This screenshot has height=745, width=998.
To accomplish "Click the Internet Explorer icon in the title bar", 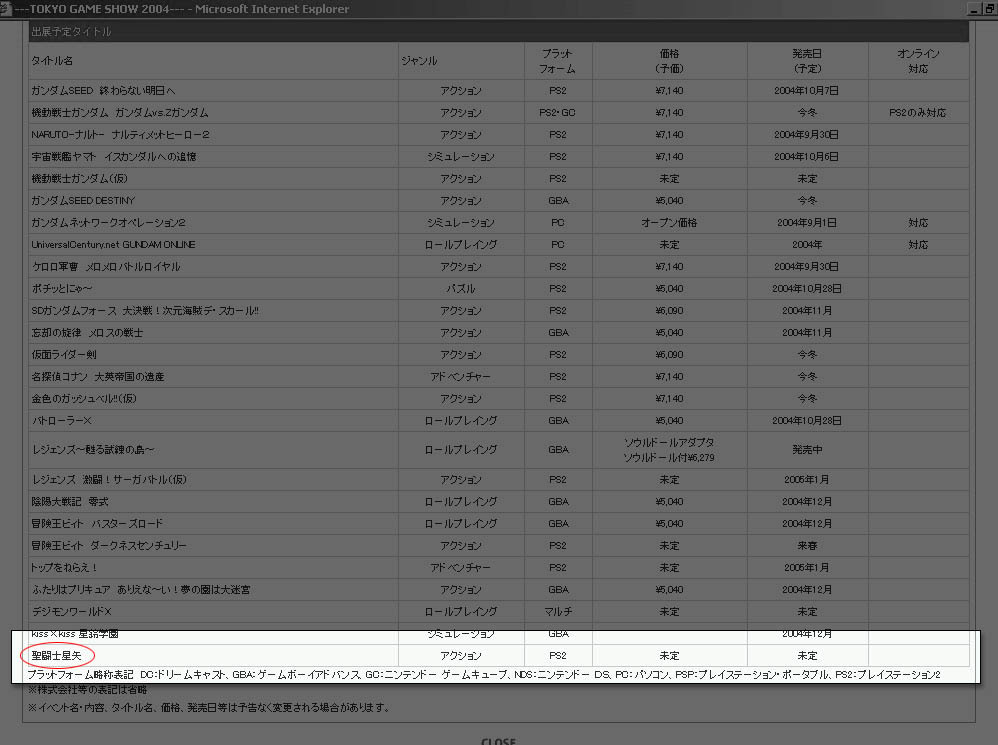I will pyautogui.click(x=6, y=9).
